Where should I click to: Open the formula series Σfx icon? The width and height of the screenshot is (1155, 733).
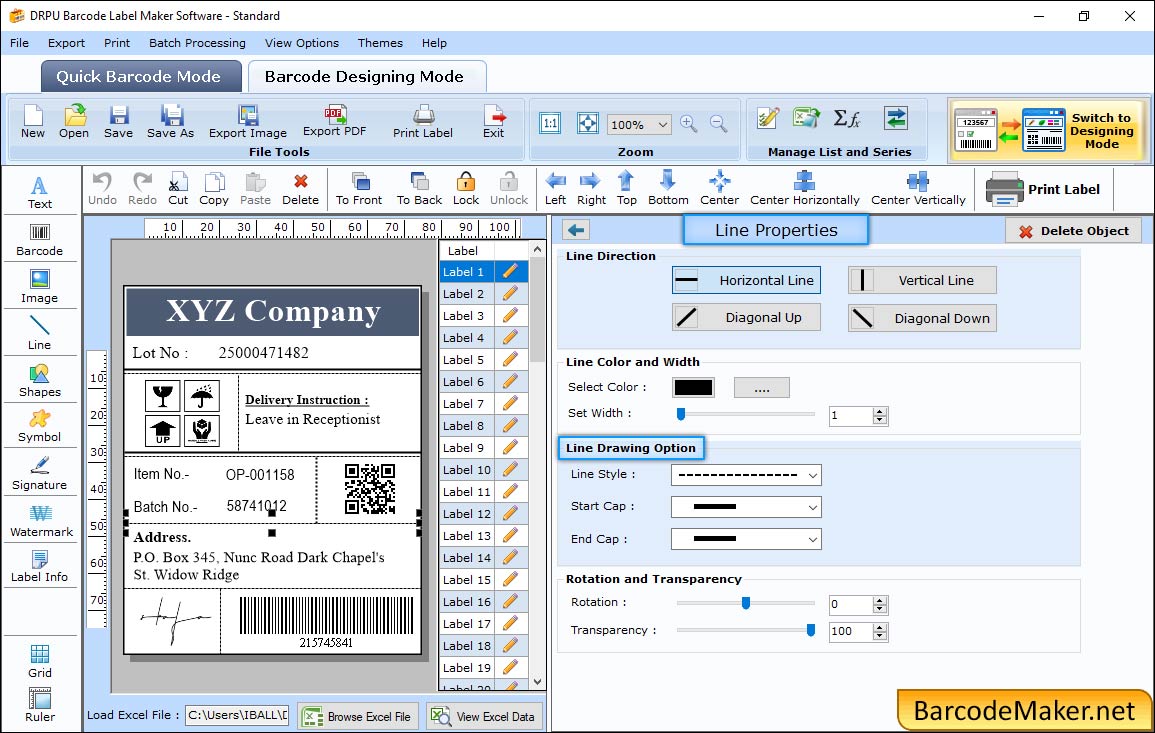[x=846, y=118]
